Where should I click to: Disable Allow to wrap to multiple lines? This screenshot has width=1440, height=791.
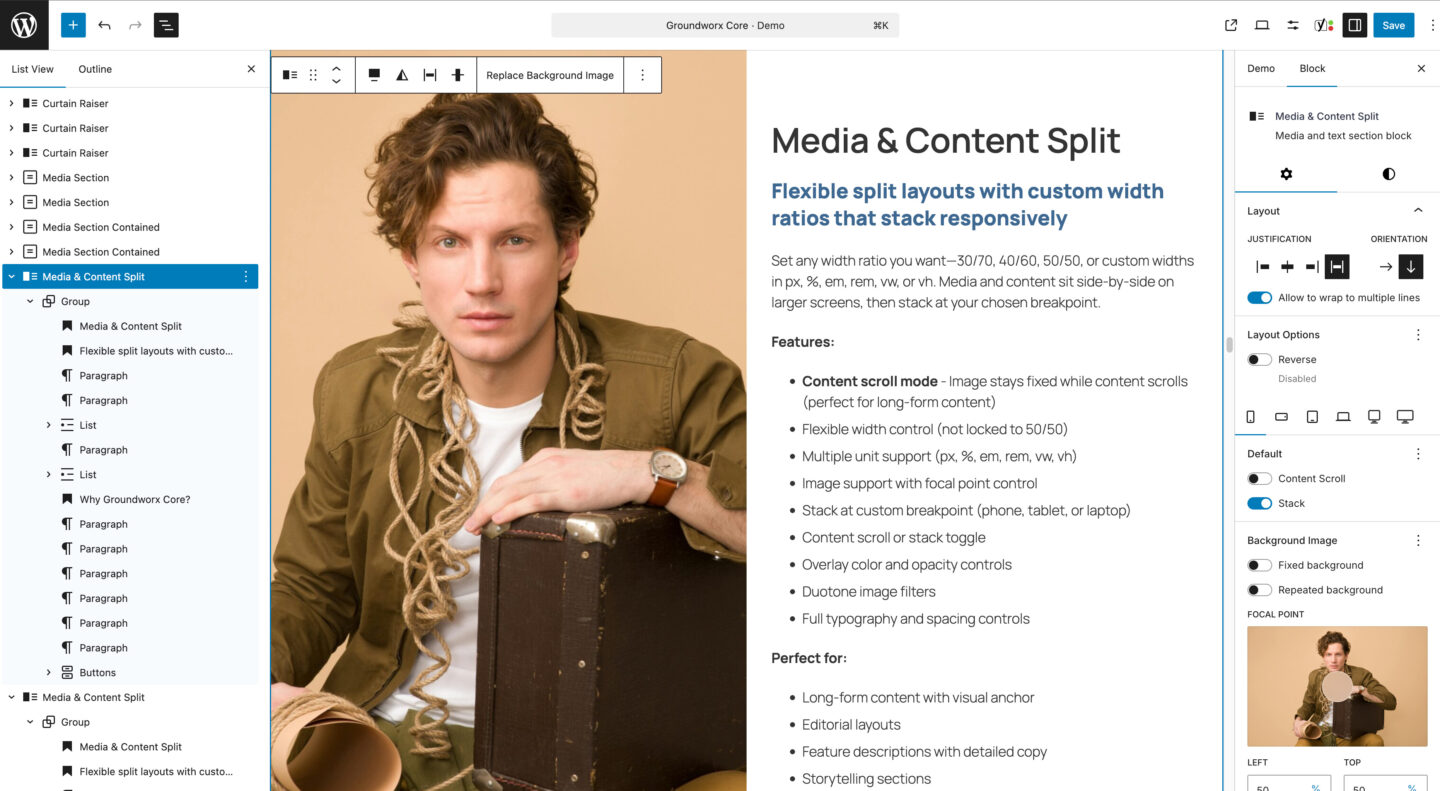click(1259, 297)
